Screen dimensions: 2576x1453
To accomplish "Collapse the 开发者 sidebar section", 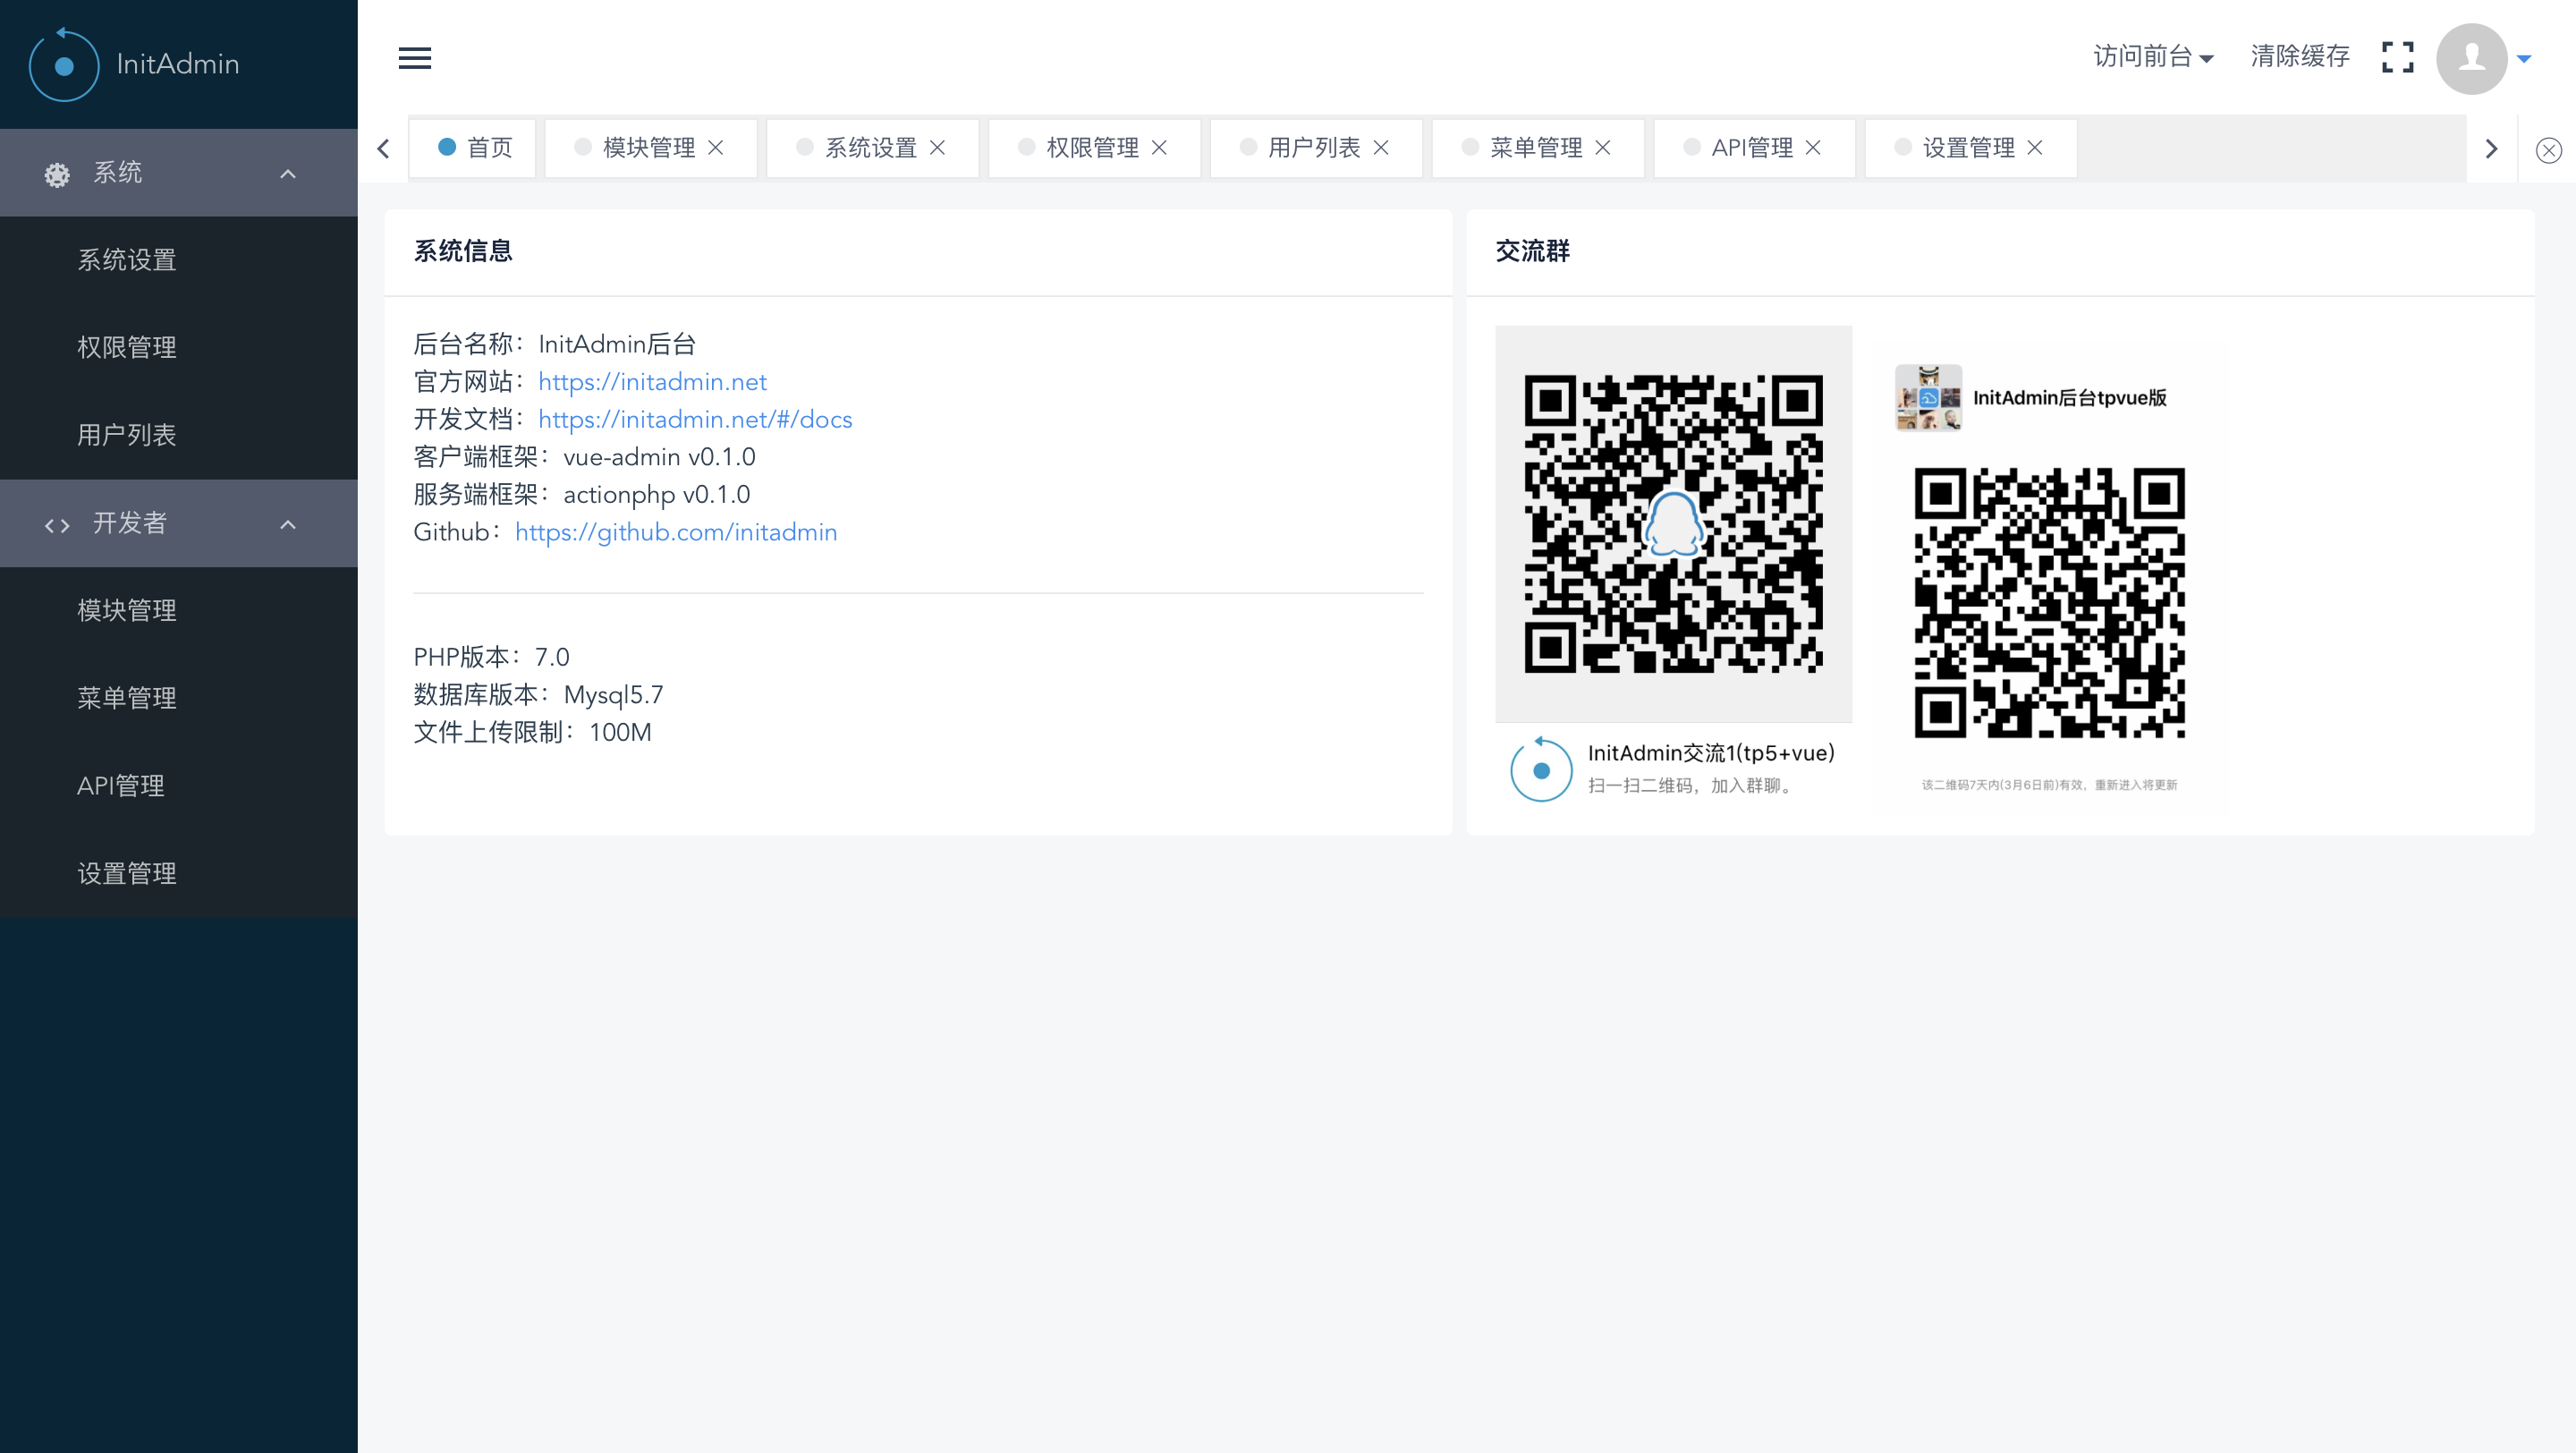I will 288,524.
